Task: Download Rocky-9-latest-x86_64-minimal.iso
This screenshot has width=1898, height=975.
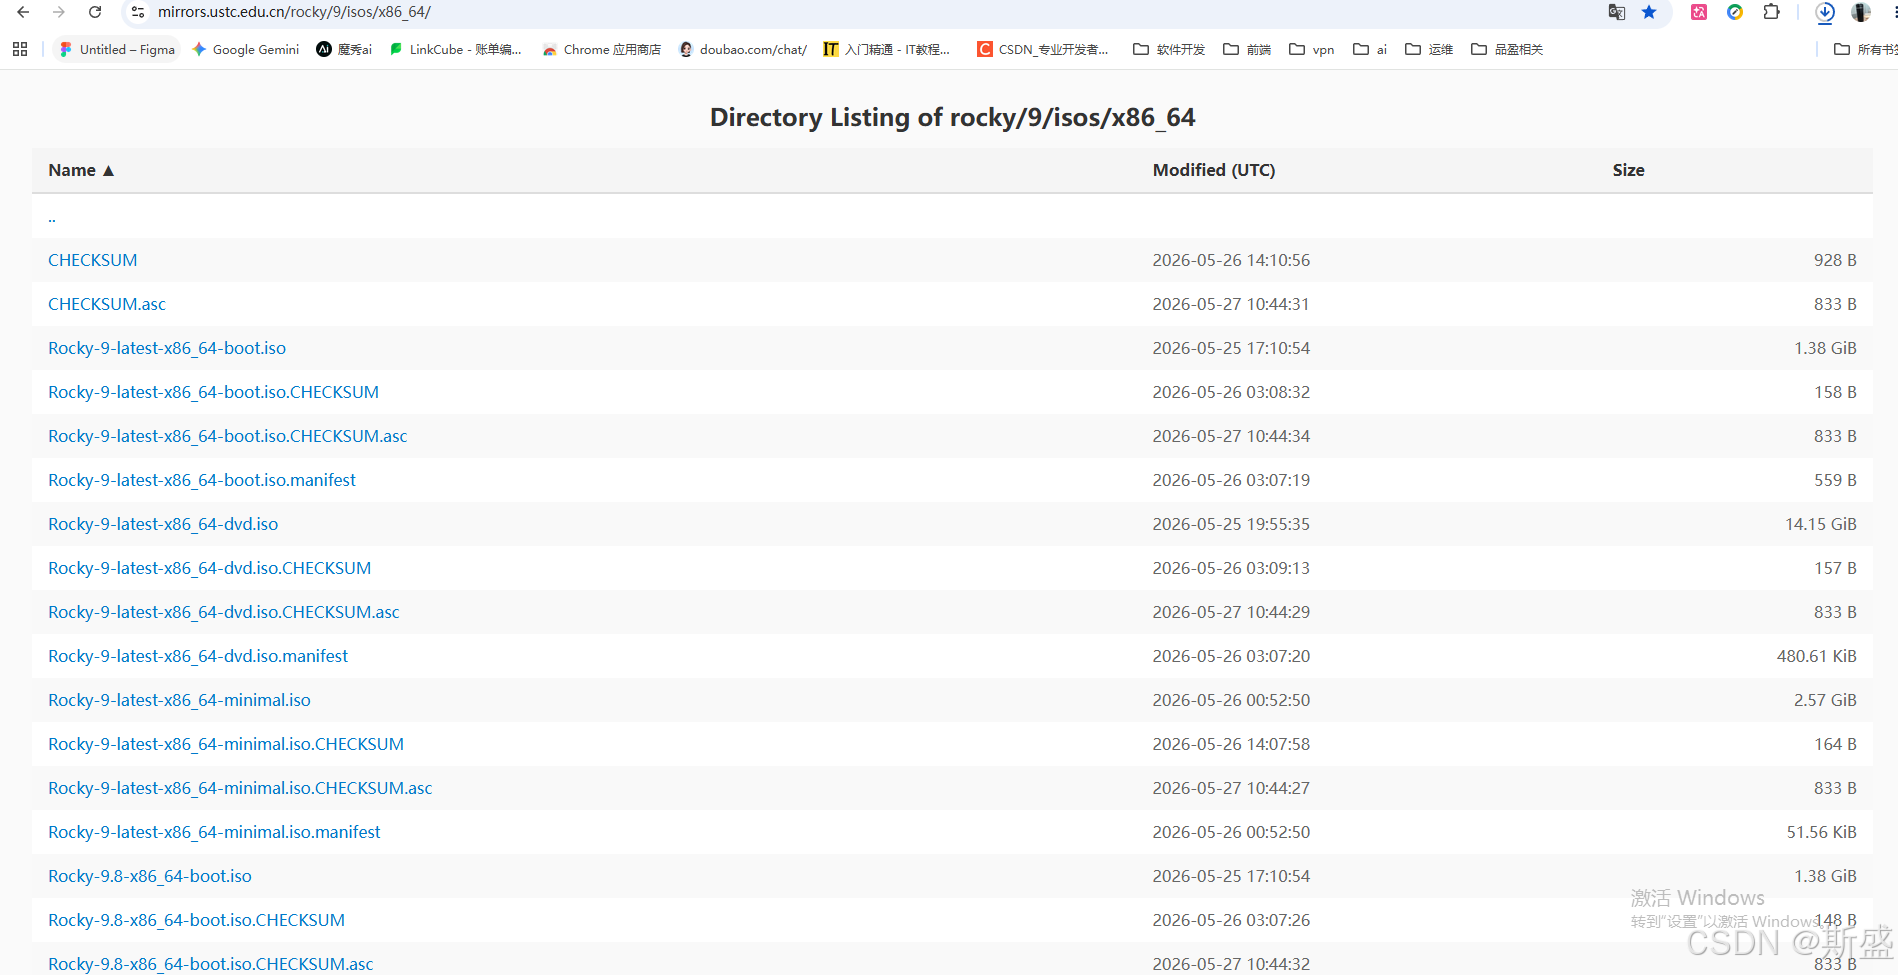Action: [x=179, y=700]
